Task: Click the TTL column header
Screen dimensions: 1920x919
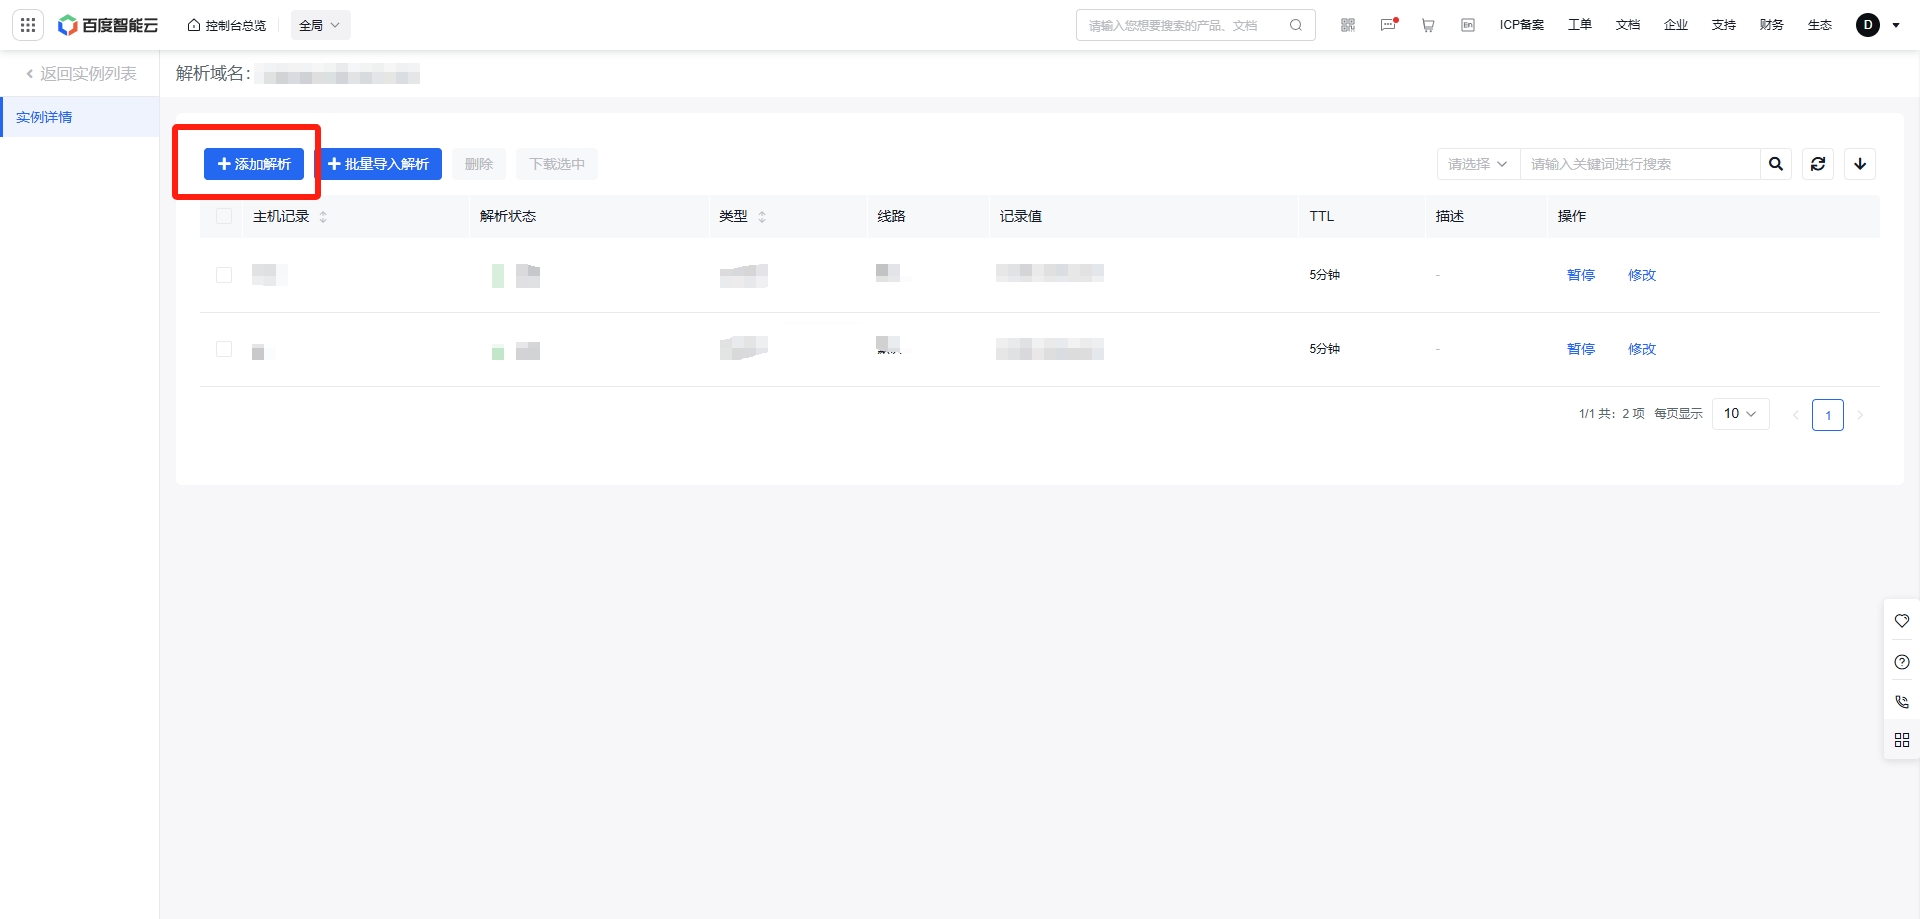Action: coord(1322,216)
